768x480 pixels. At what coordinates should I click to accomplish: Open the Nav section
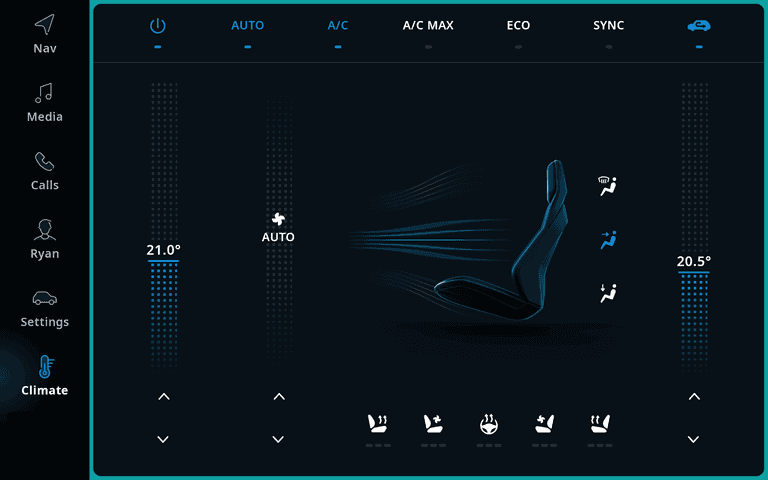coord(45,34)
